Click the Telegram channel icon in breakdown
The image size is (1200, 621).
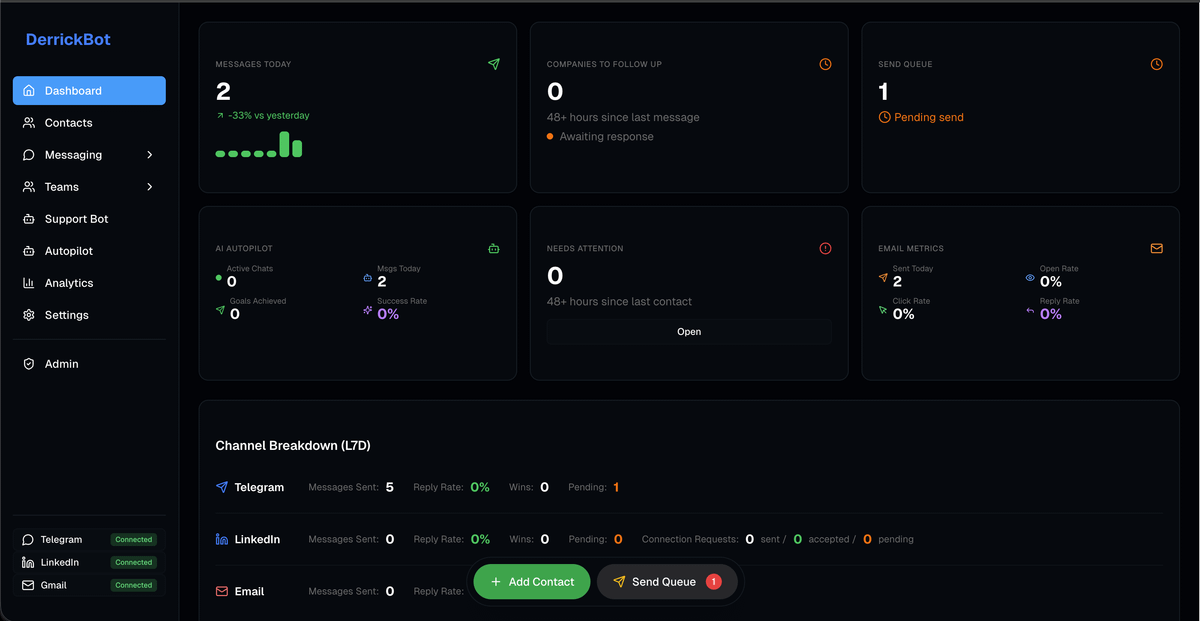(x=222, y=487)
